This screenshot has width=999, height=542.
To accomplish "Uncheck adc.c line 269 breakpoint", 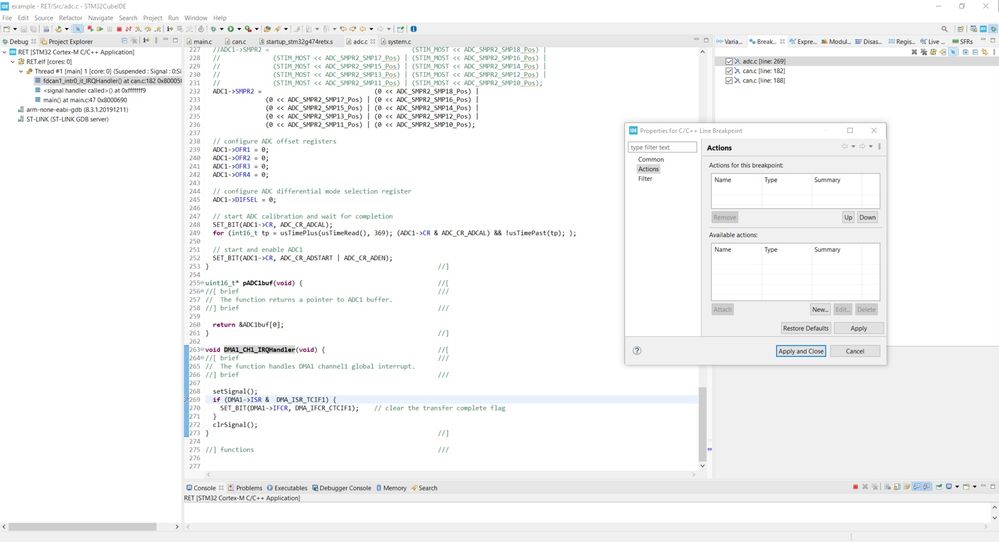I will click(729, 61).
